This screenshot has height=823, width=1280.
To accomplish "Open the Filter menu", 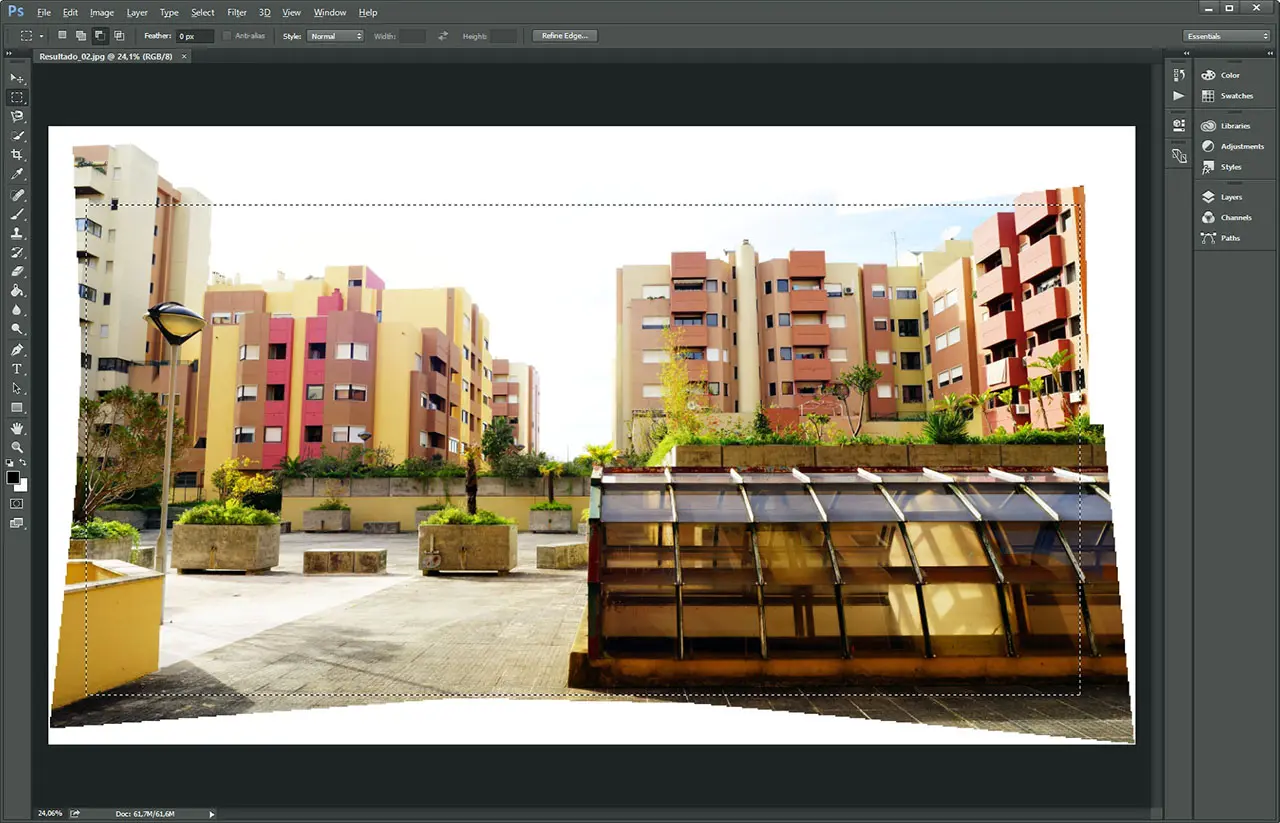I will pyautogui.click(x=236, y=13).
